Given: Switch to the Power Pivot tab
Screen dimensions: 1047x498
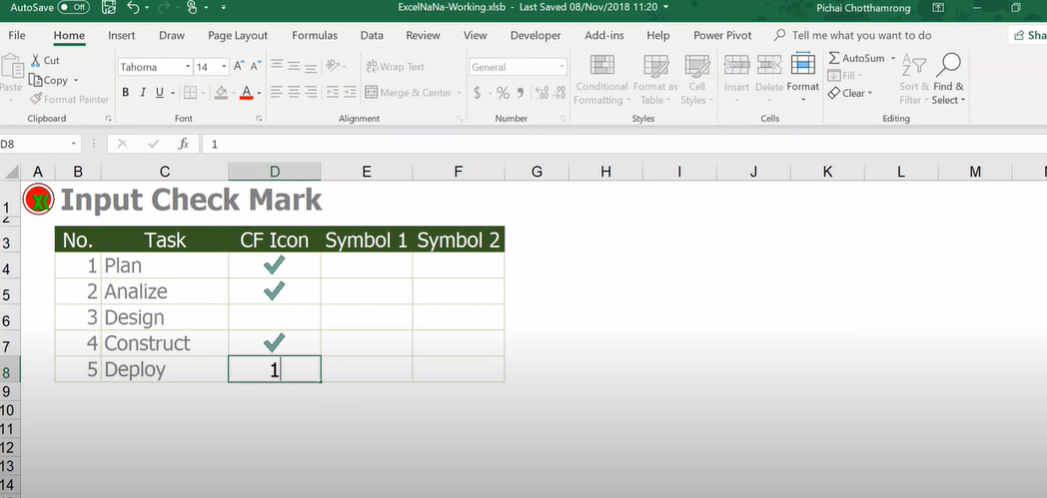Looking at the screenshot, I should tap(722, 35).
